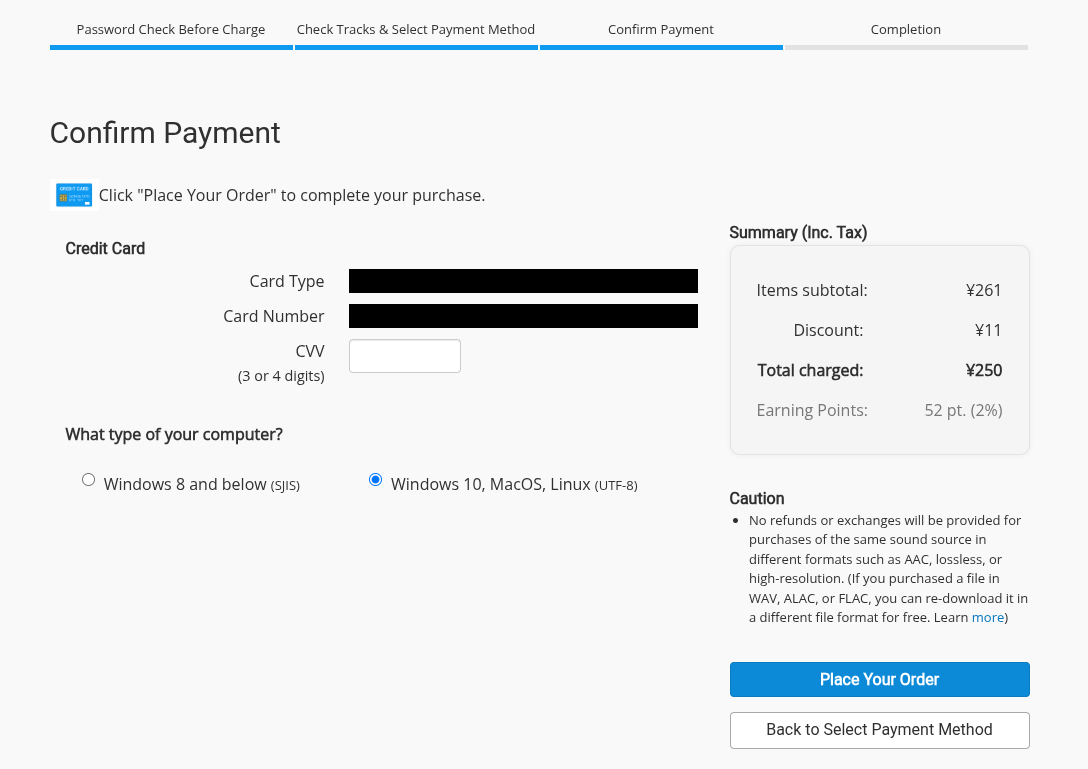
Task: Go back to Select Payment Method
Action: pyautogui.click(x=879, y=730)
